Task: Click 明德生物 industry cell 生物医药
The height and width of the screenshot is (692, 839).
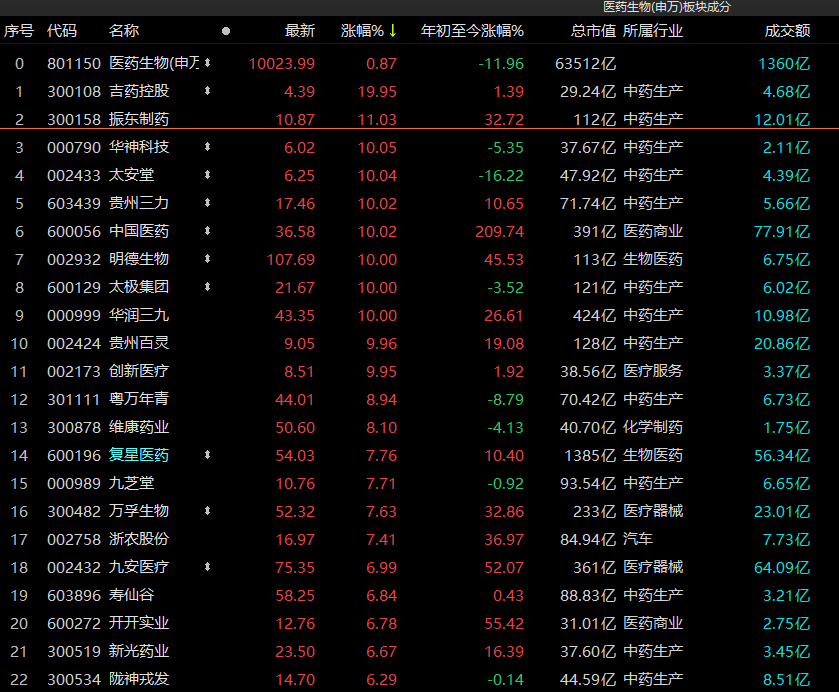Action: [653, 259]
